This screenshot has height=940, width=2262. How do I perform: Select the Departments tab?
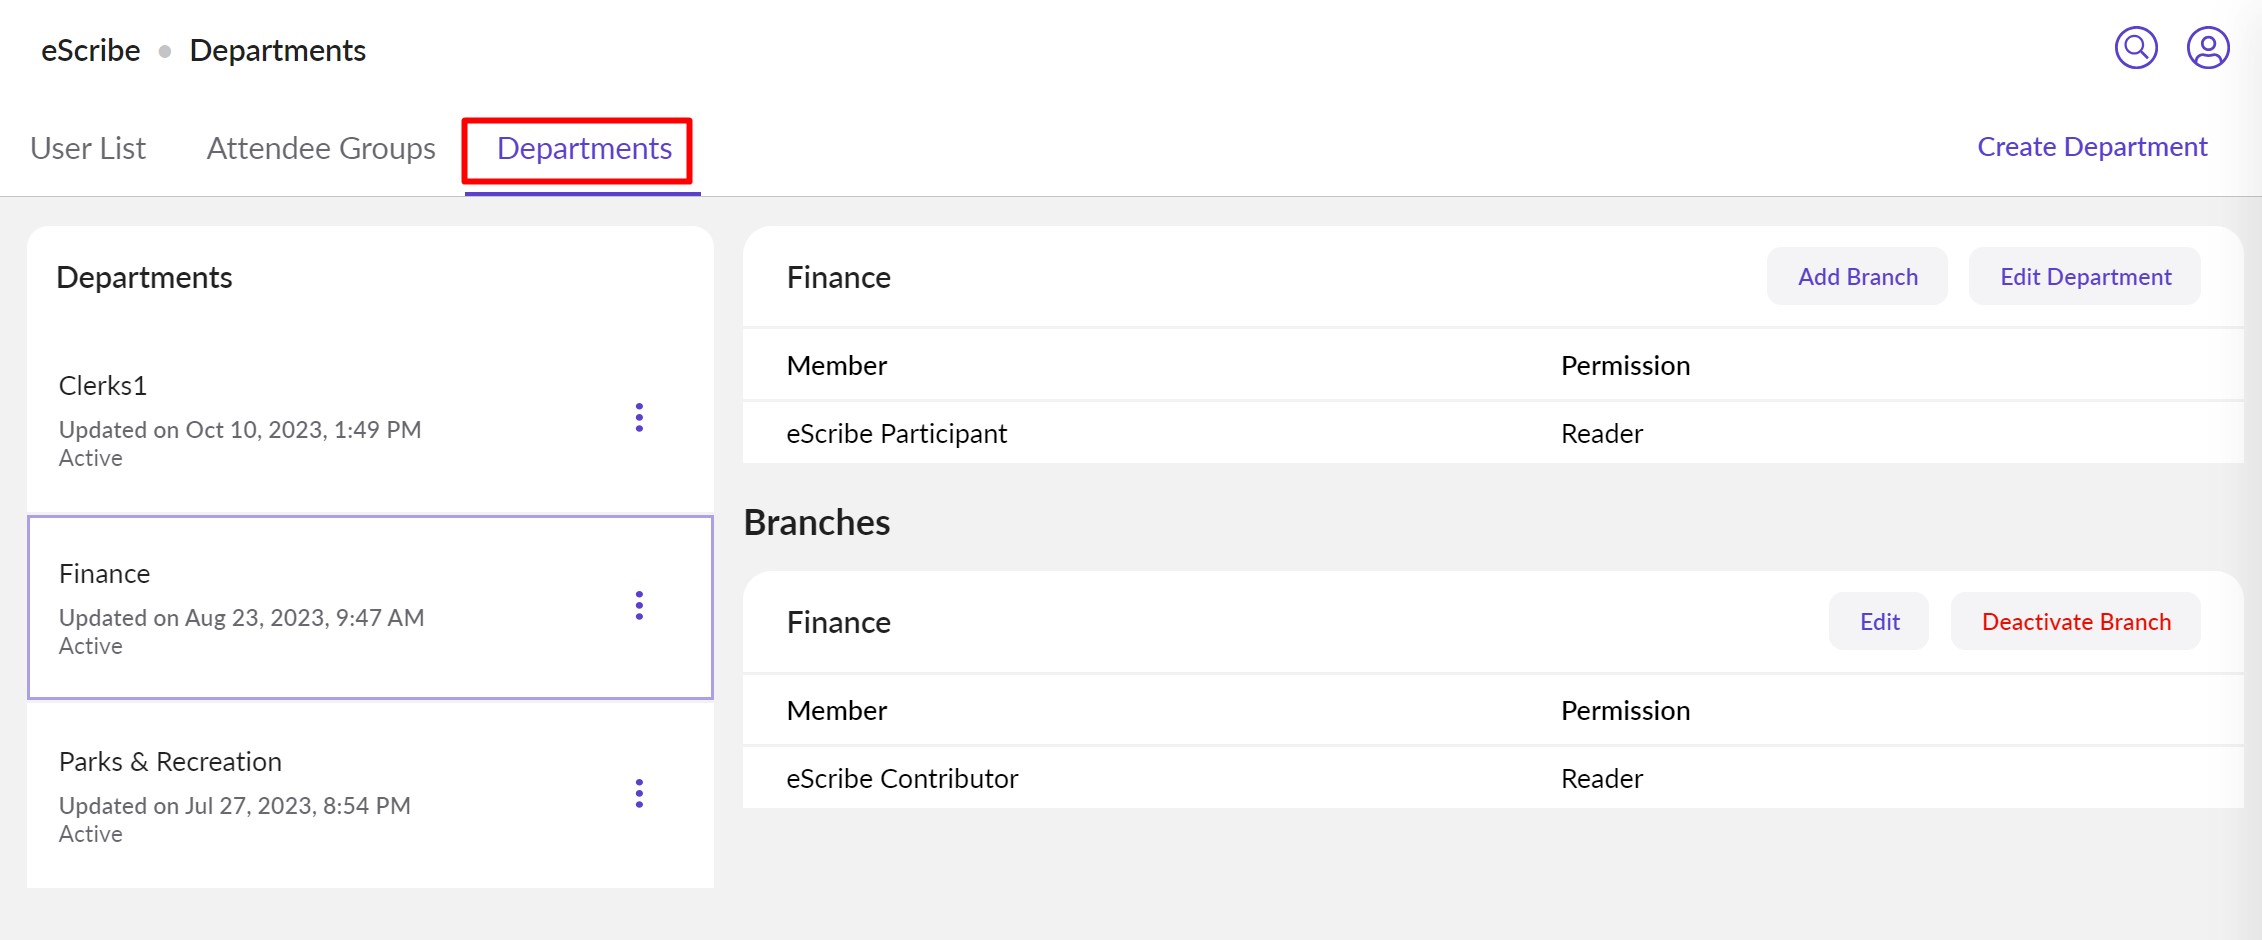(x=584, y=148)
